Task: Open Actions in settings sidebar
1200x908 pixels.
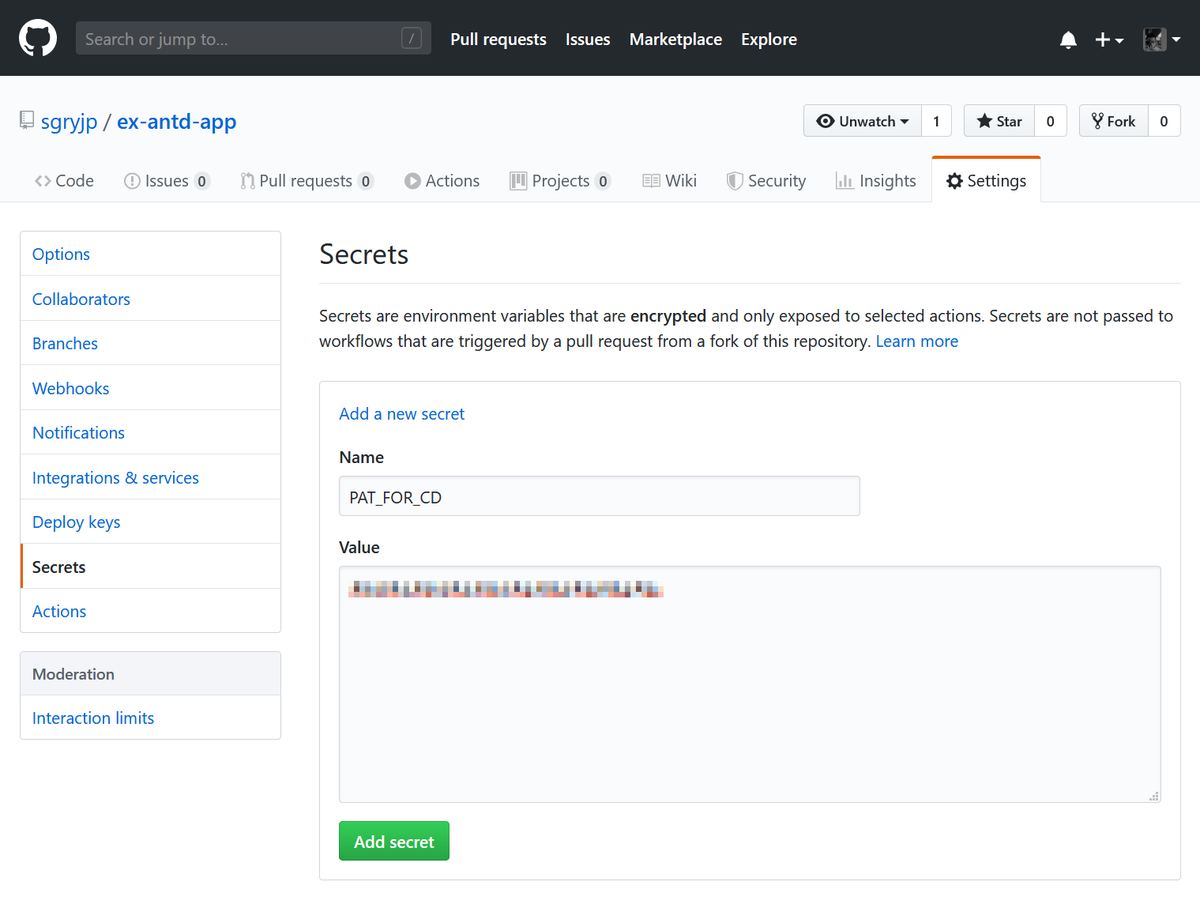Action: 150,611
